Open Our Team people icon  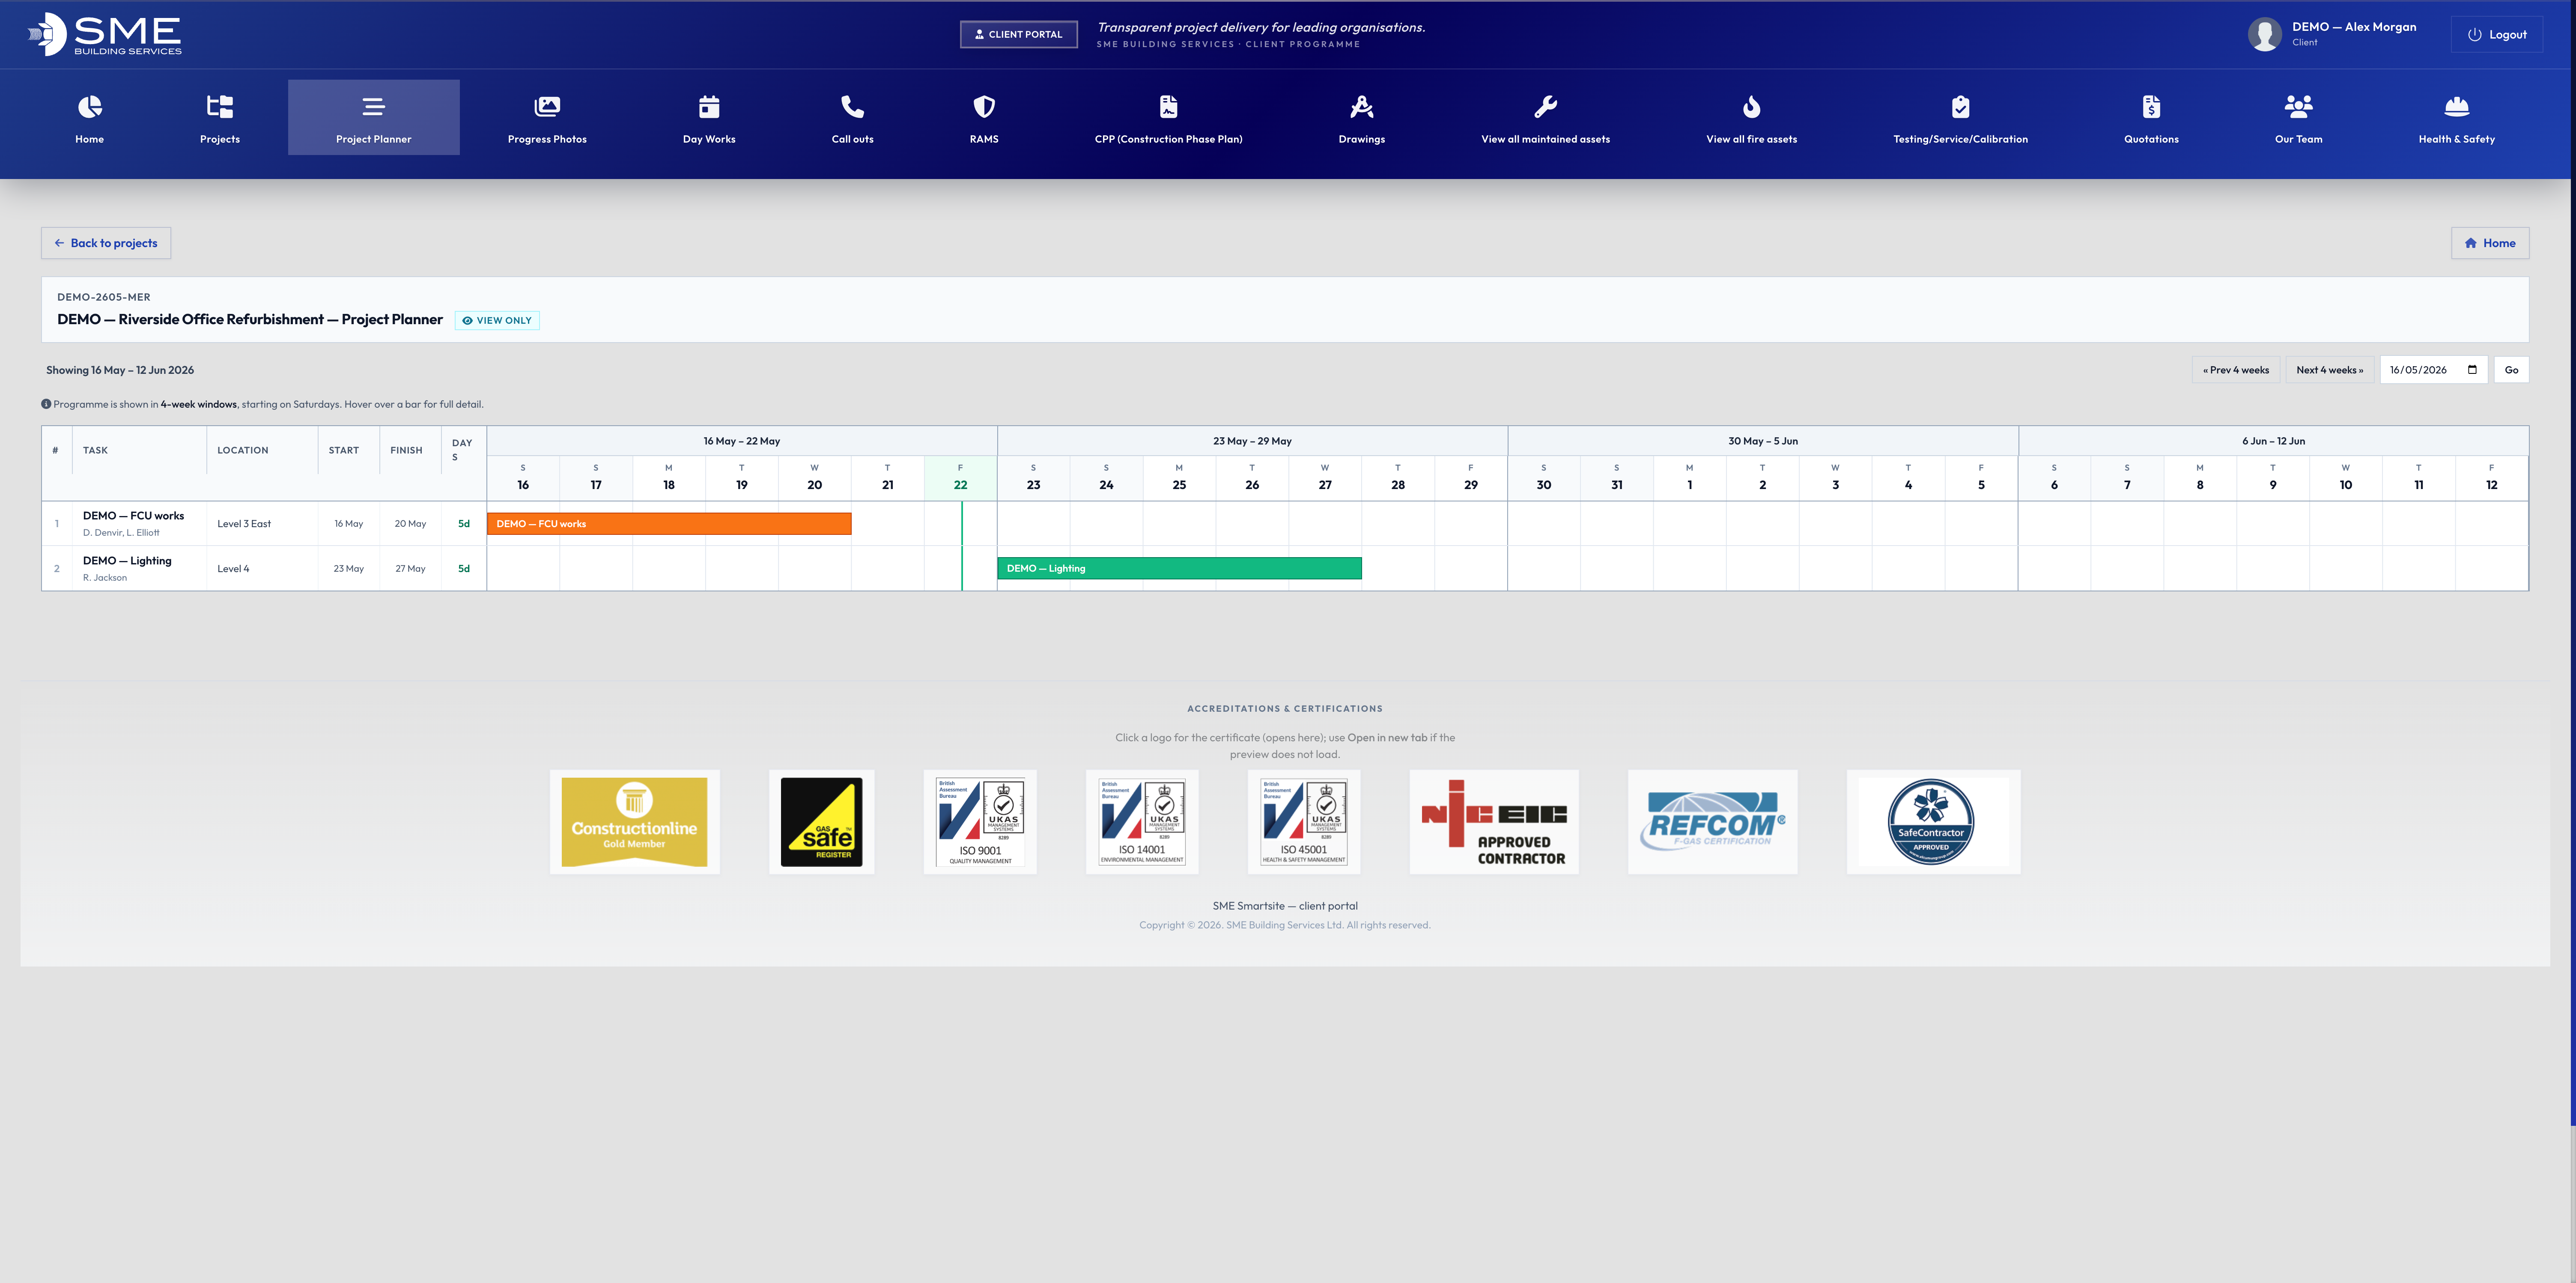2299,106
